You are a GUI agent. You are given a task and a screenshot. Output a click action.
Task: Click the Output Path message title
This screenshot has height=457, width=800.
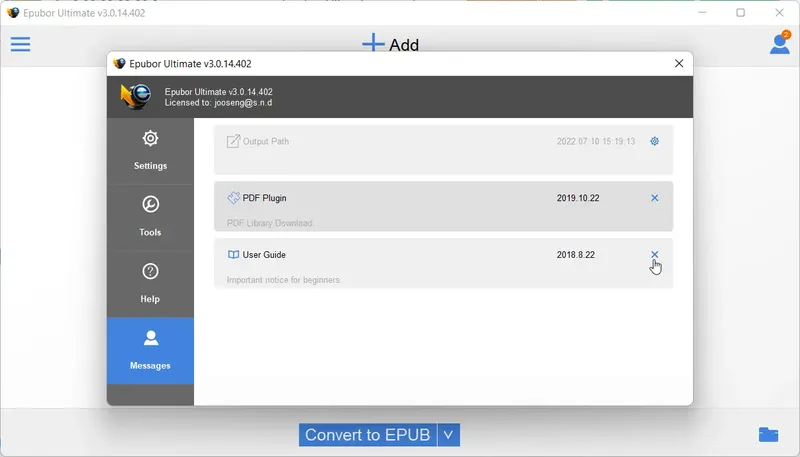(266, 141)
